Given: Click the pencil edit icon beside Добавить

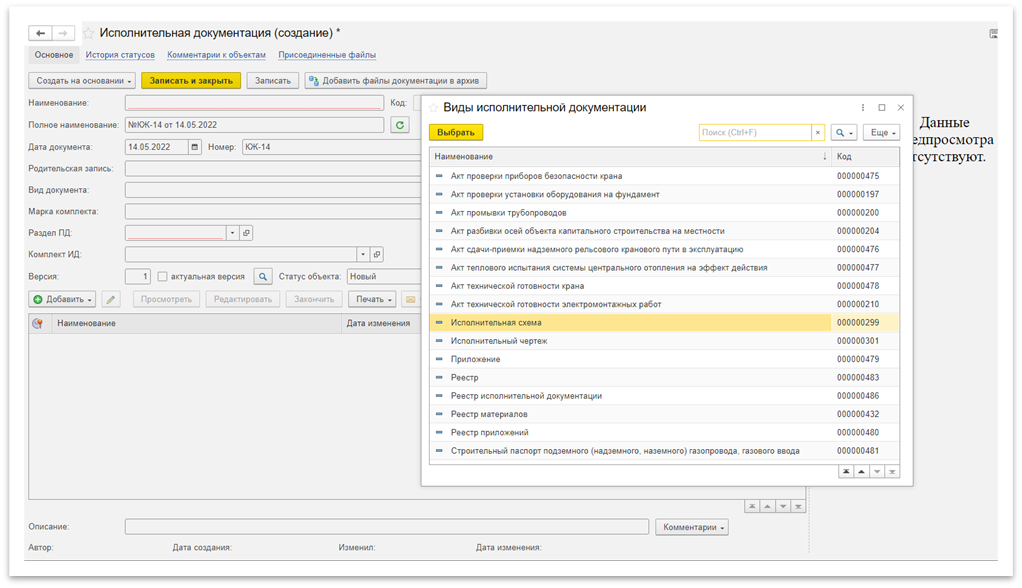Looking at the screenshot, I should tap(110, 299).
